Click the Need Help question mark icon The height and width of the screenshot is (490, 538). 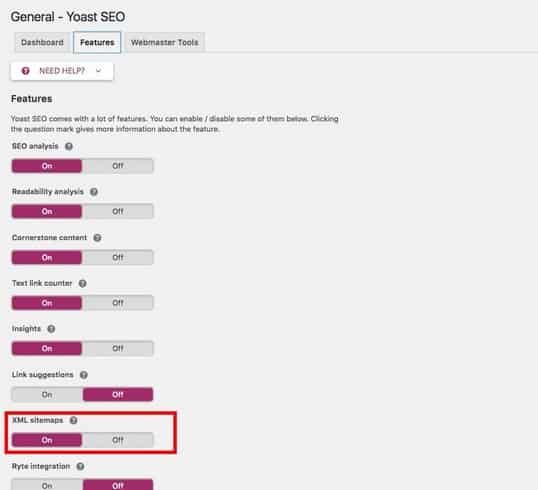[25, 71]
